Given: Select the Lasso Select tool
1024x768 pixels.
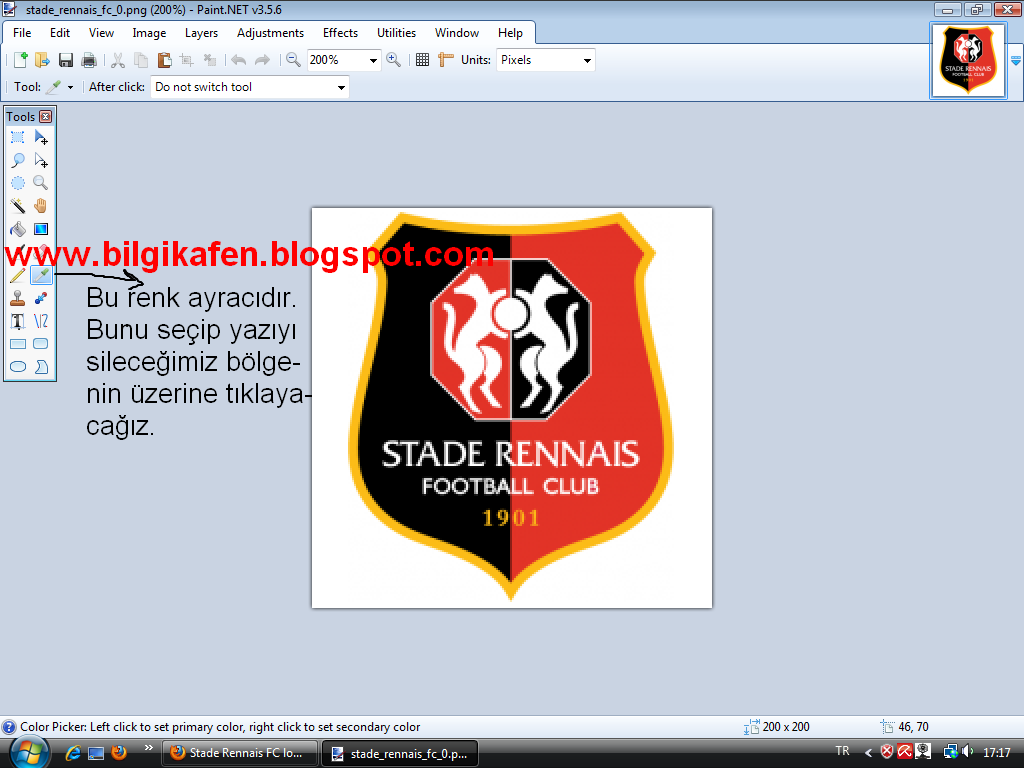Looking at the screenshot, I should point(18,160).
